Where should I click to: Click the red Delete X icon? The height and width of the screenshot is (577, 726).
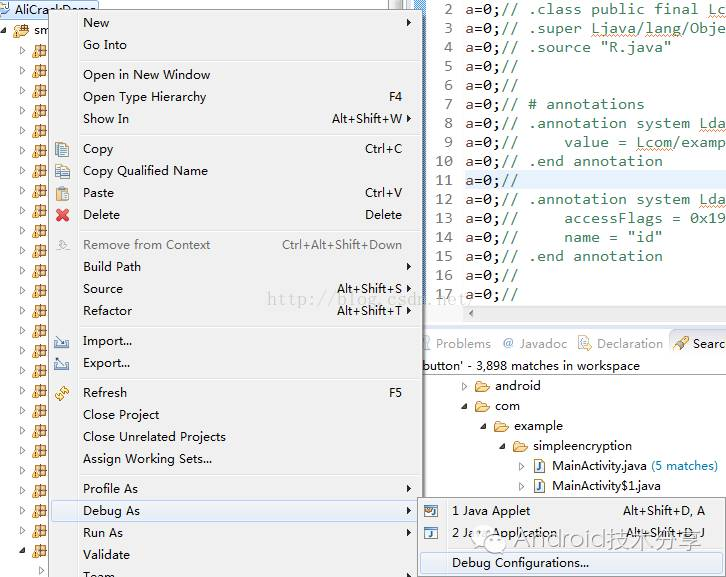[62, 215]
